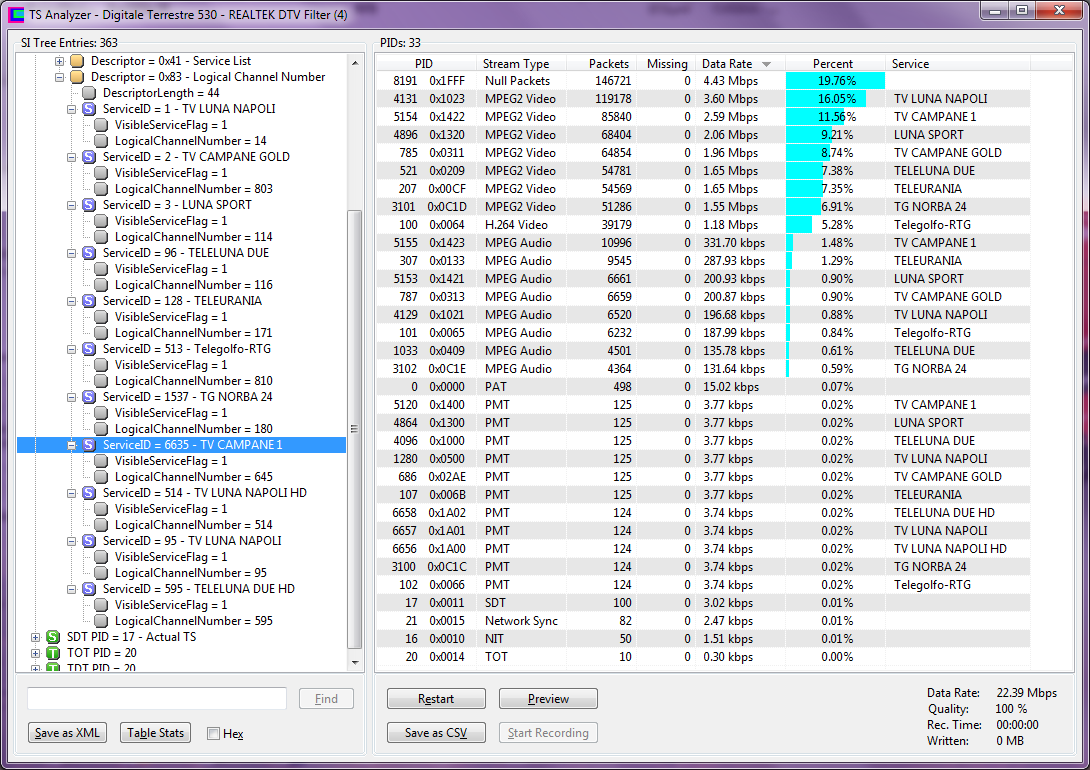
Task: Select the PAT row with PID 0
Action: click(703, 387)
